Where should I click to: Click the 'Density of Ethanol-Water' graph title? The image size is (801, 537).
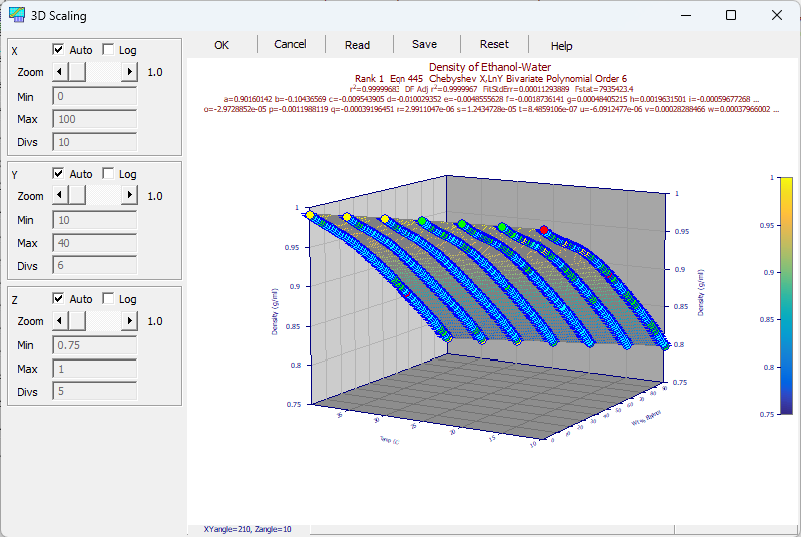tap(490, 67)
